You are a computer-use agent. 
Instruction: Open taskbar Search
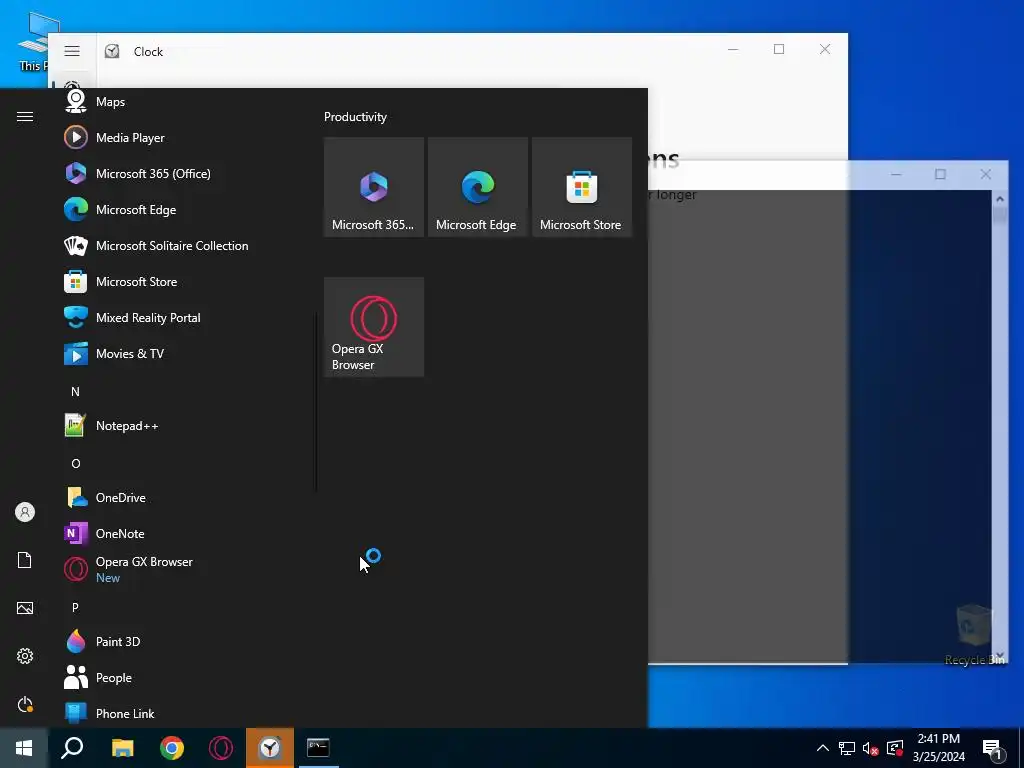72,748
